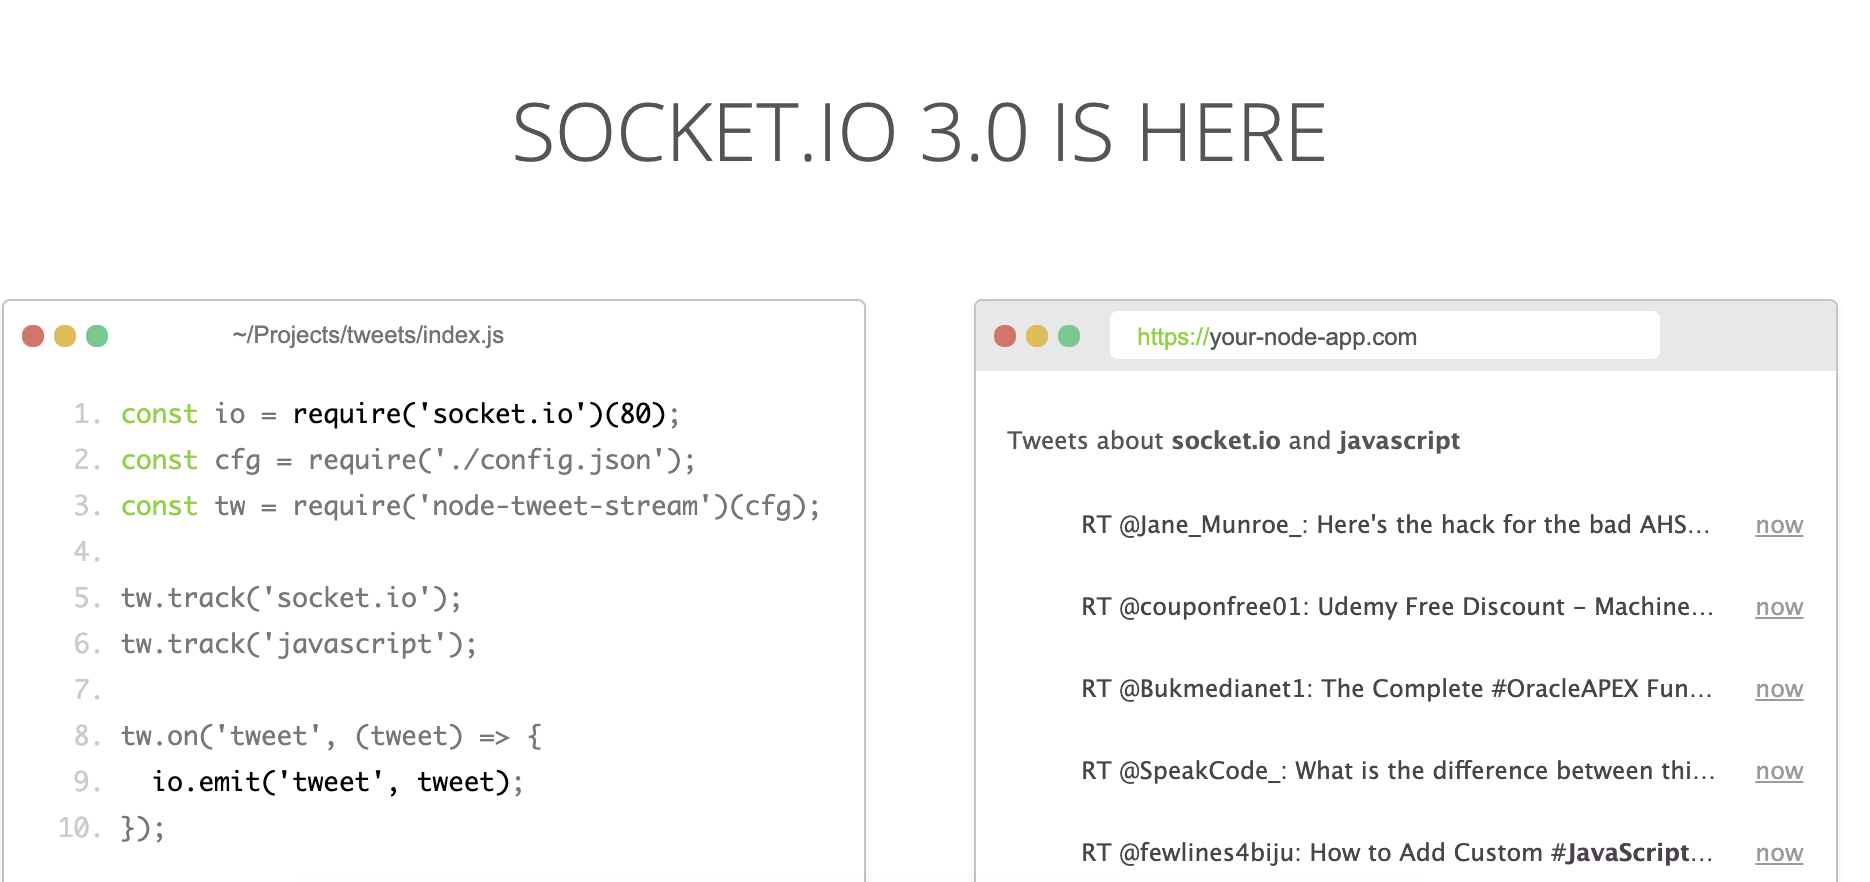Select the Bukmedianet1 OracleAPEX tweet
Viewport: 1870px width, 882px height.
pos(1396,689)
